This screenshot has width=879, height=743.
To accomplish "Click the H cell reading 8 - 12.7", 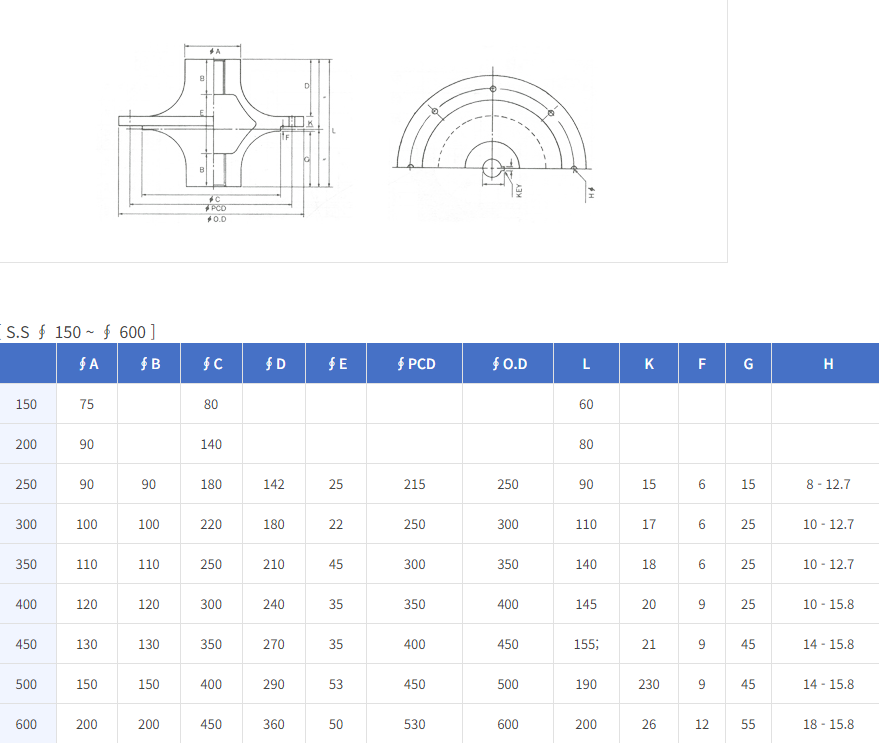I will click(827, 484).
